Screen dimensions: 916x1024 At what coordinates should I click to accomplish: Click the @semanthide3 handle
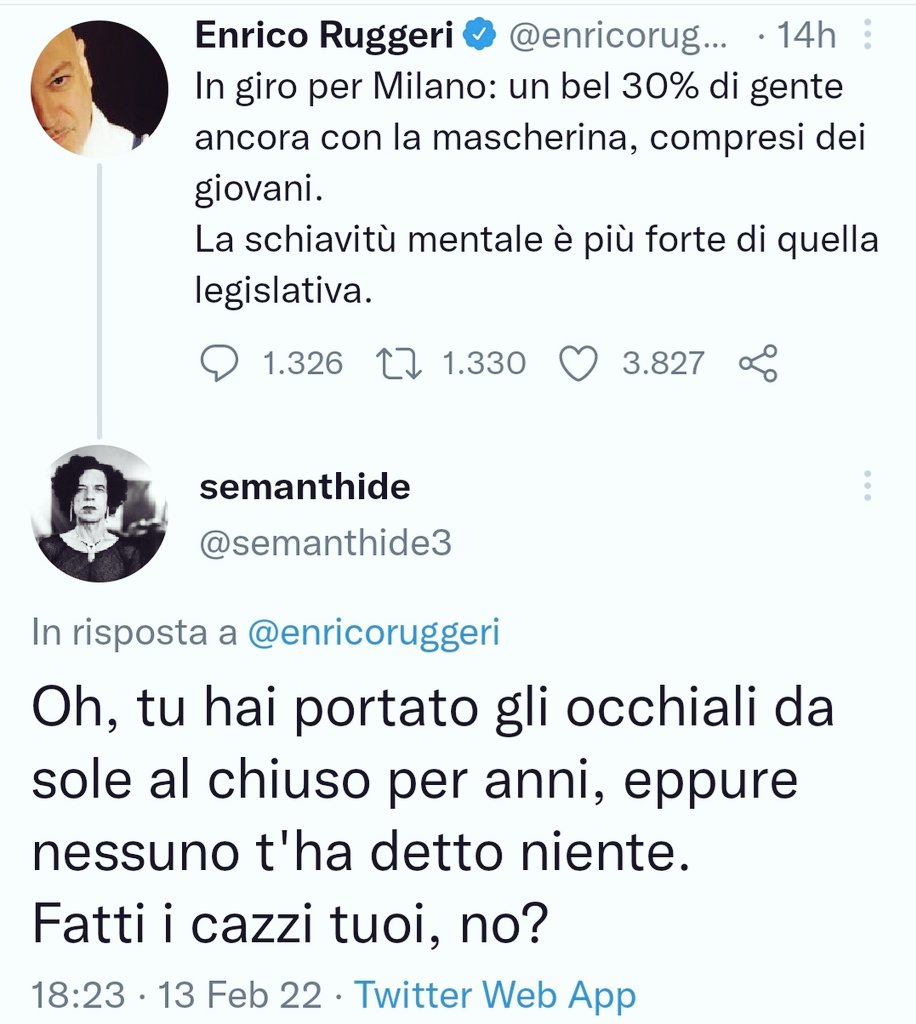(325, 542)
